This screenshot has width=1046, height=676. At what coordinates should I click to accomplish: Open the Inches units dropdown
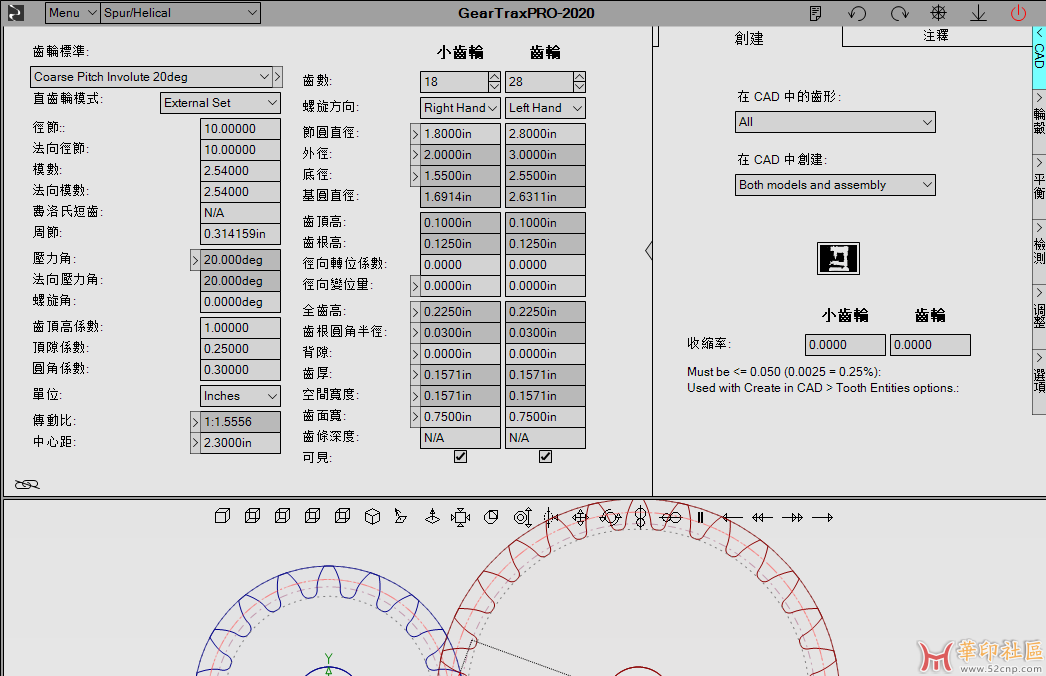240,396
